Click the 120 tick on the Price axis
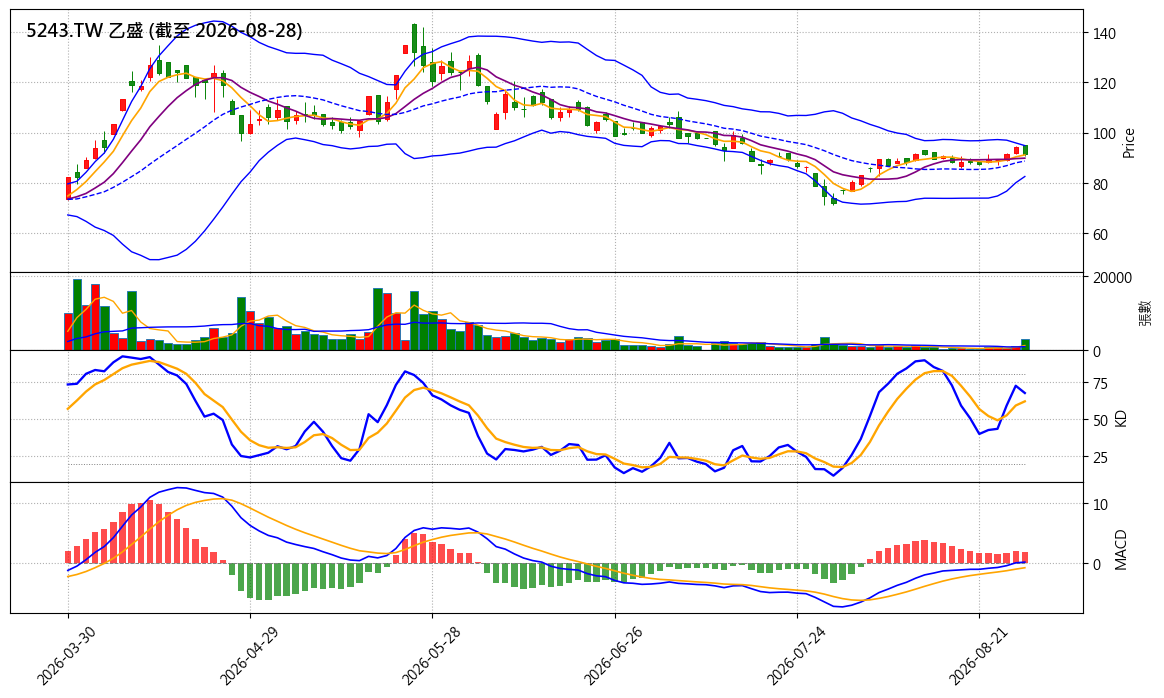Screen dimensions: 1164x698 click(x=1104, y=84)
